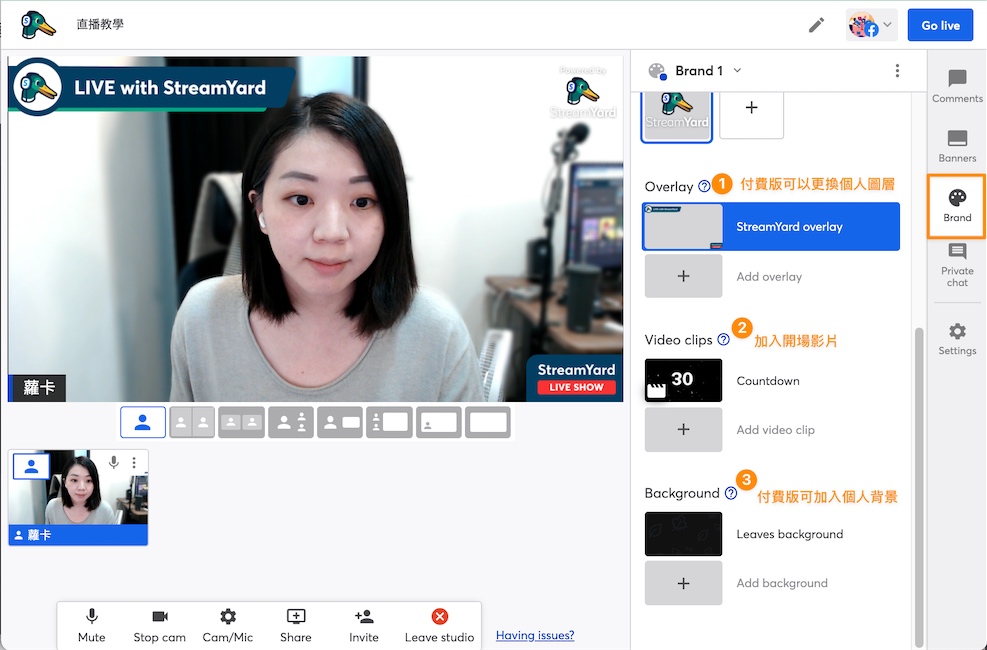Viewport: 987px width, 650px height.
Task: Click the 直播教學 broadcast title
Action: 100,25
